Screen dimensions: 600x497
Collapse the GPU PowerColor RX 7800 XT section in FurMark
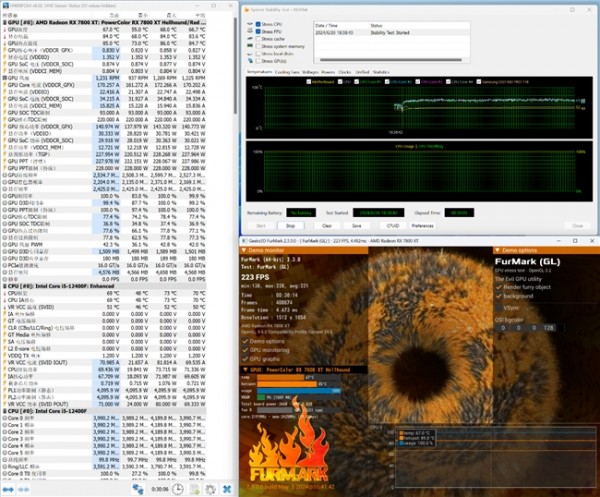(x=245, y=370)
